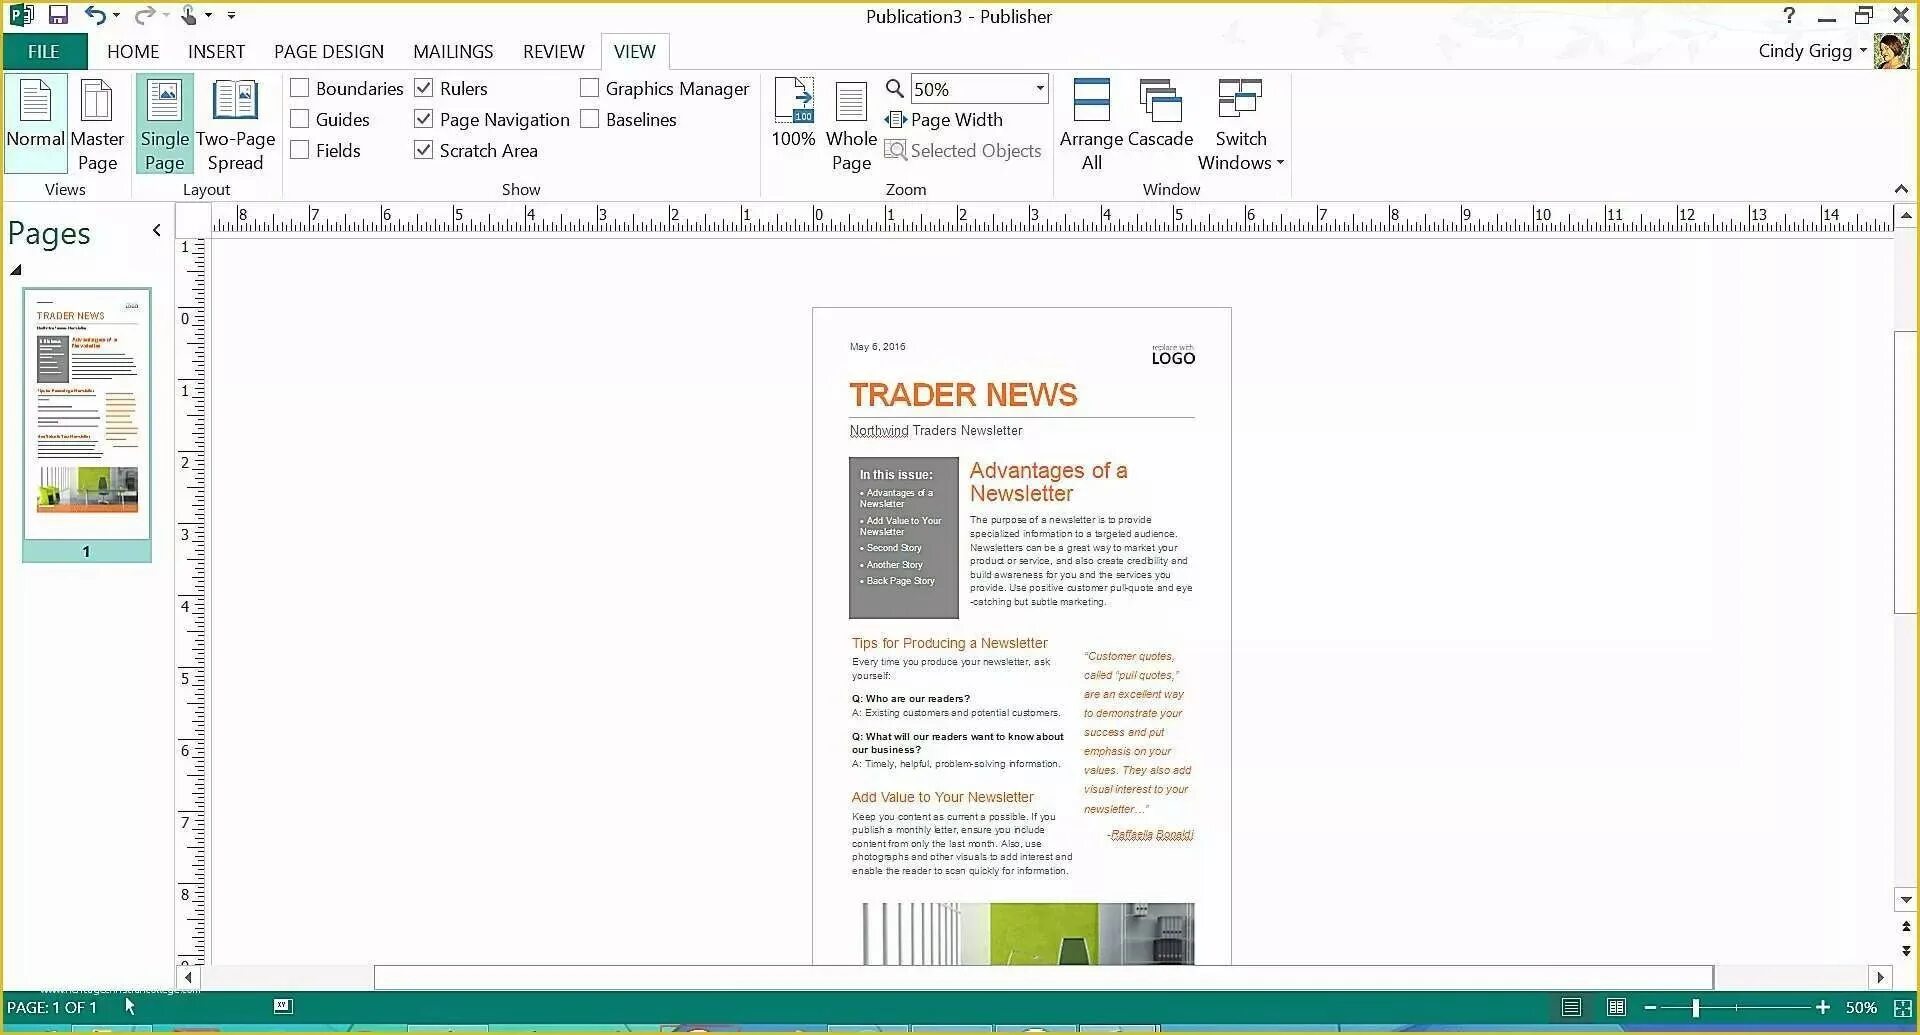Viewport: 1920px width, 1035px height.
Task: Click the status bar zoom slider
Action: point(1696,1008)
